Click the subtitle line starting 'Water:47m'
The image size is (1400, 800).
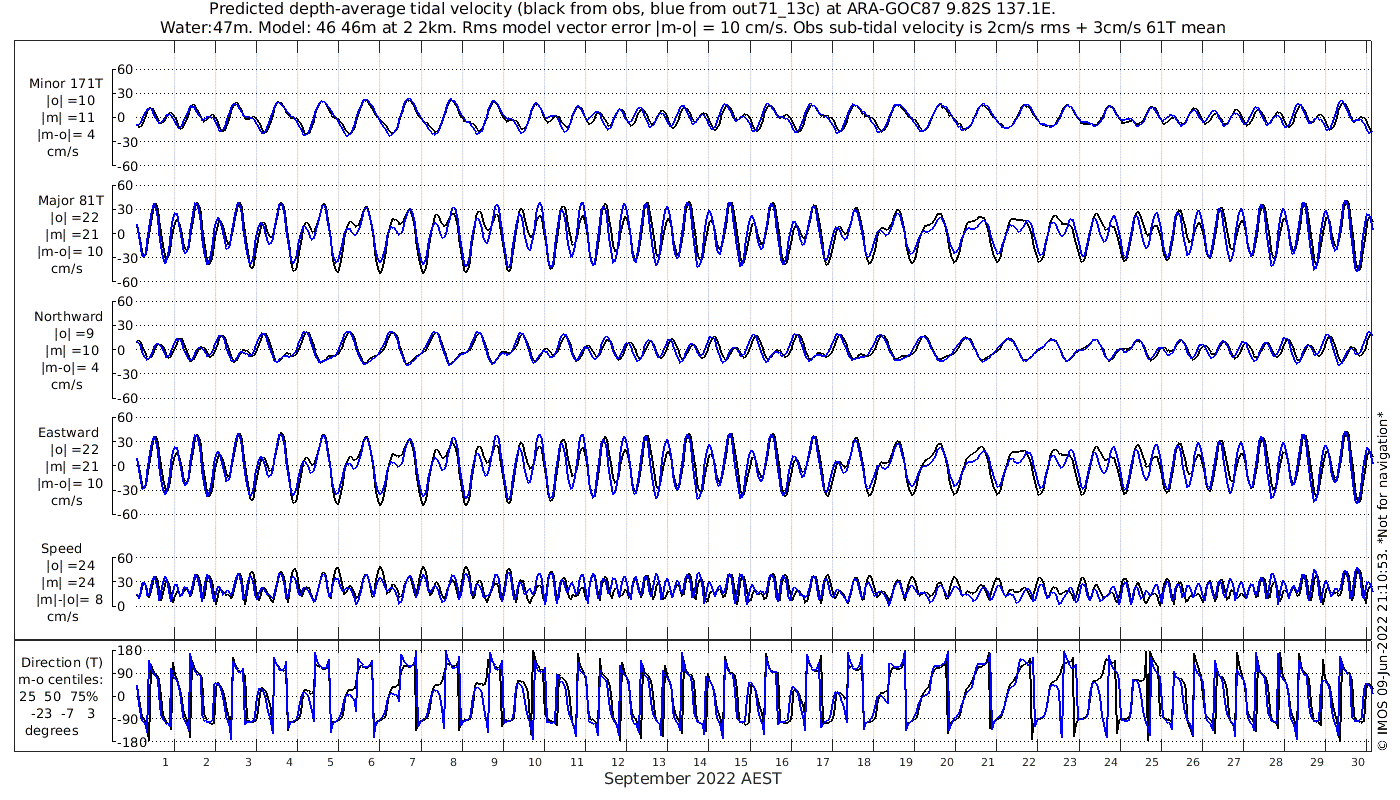pos(692,27)
